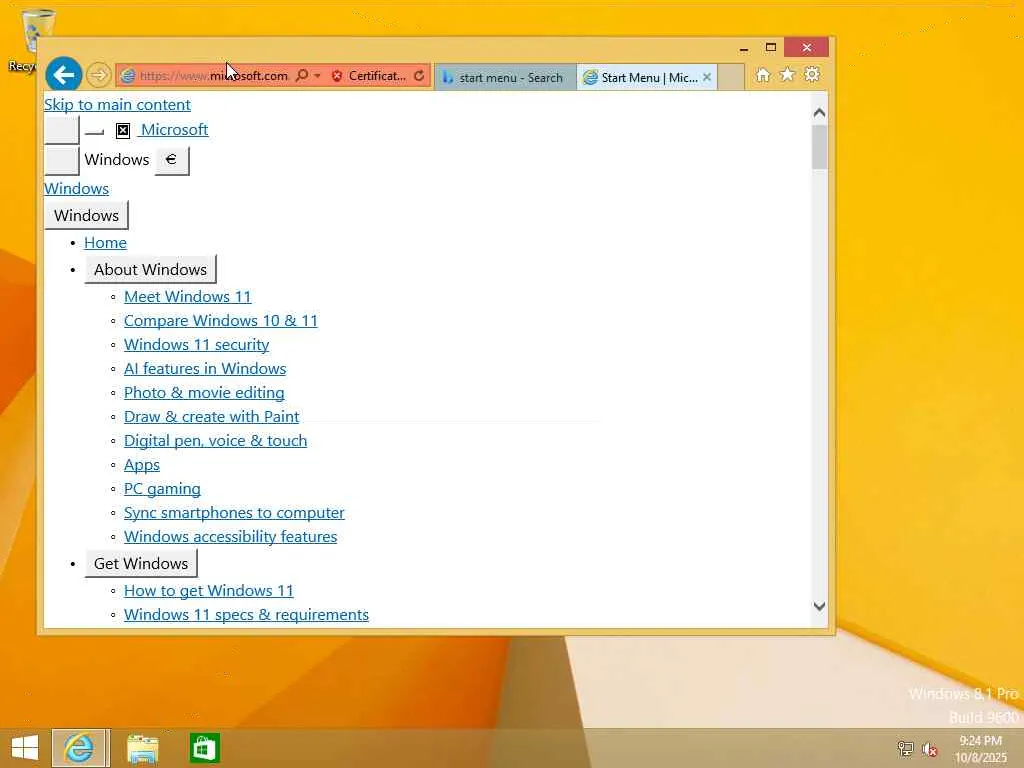The width and height of the screenshot is (1024, 768).
Task: Open the 'PC gaming' link
Action: (162, 489)
